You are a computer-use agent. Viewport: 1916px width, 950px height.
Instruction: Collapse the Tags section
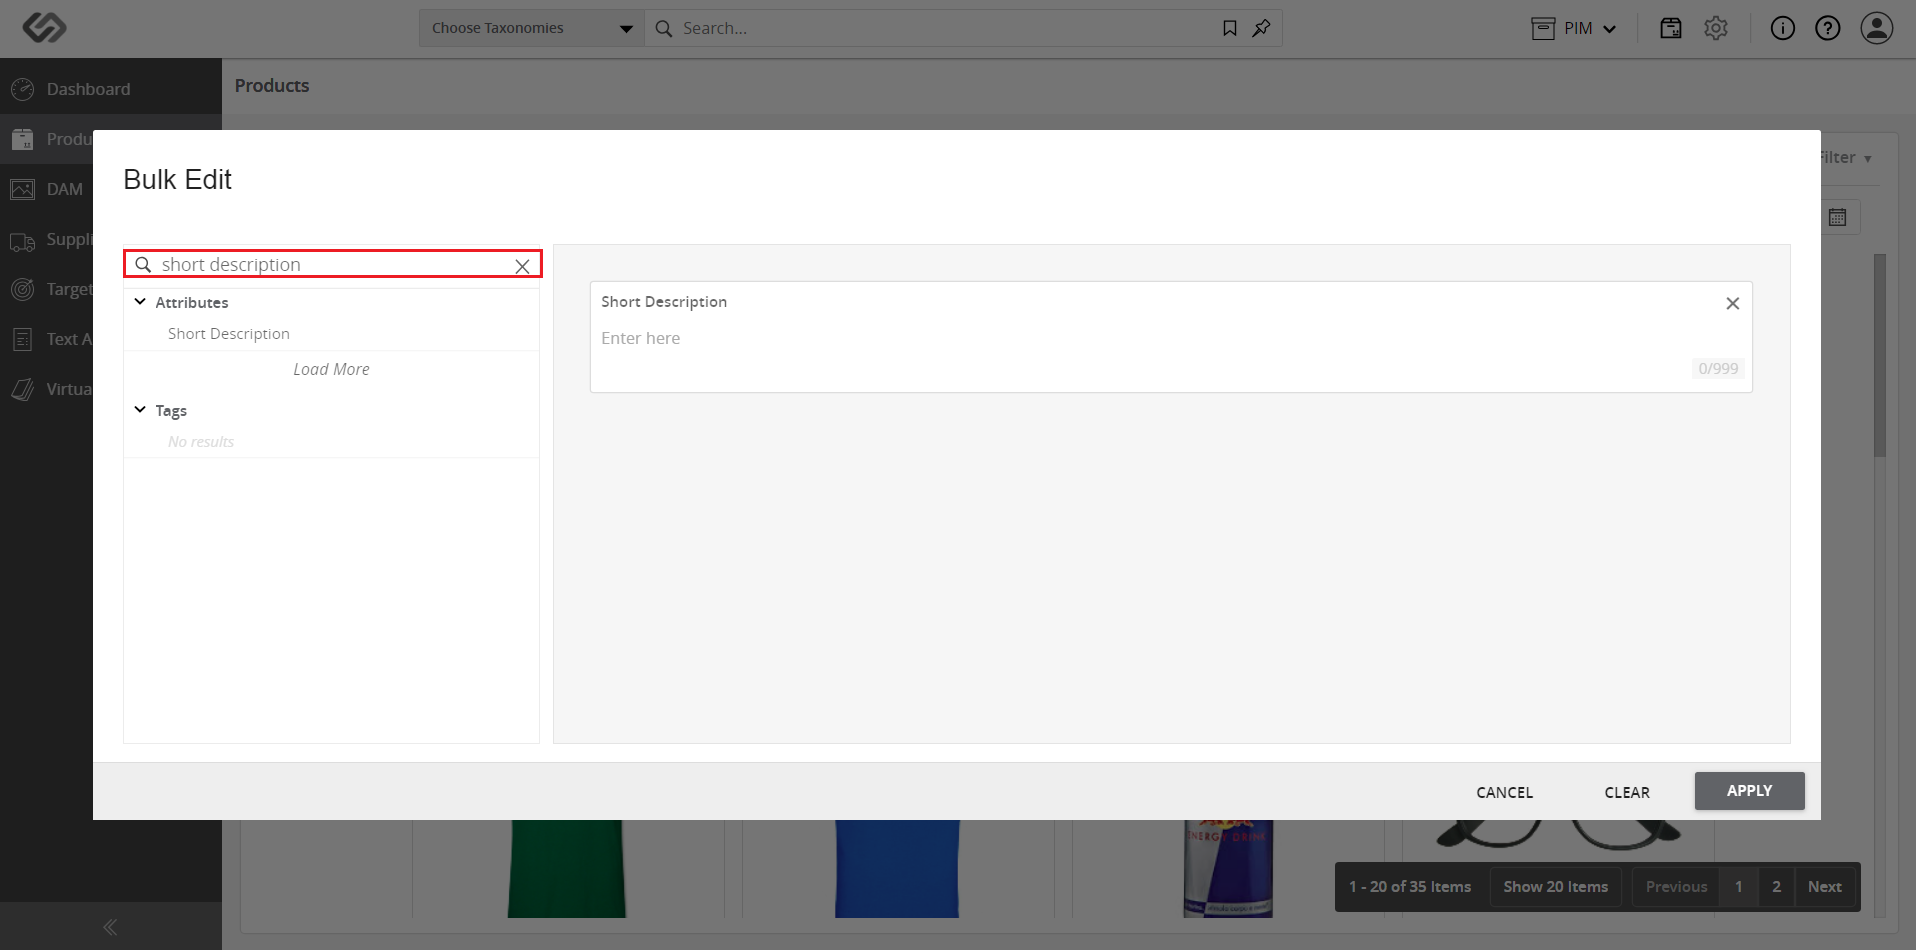(x=140, y=410)
